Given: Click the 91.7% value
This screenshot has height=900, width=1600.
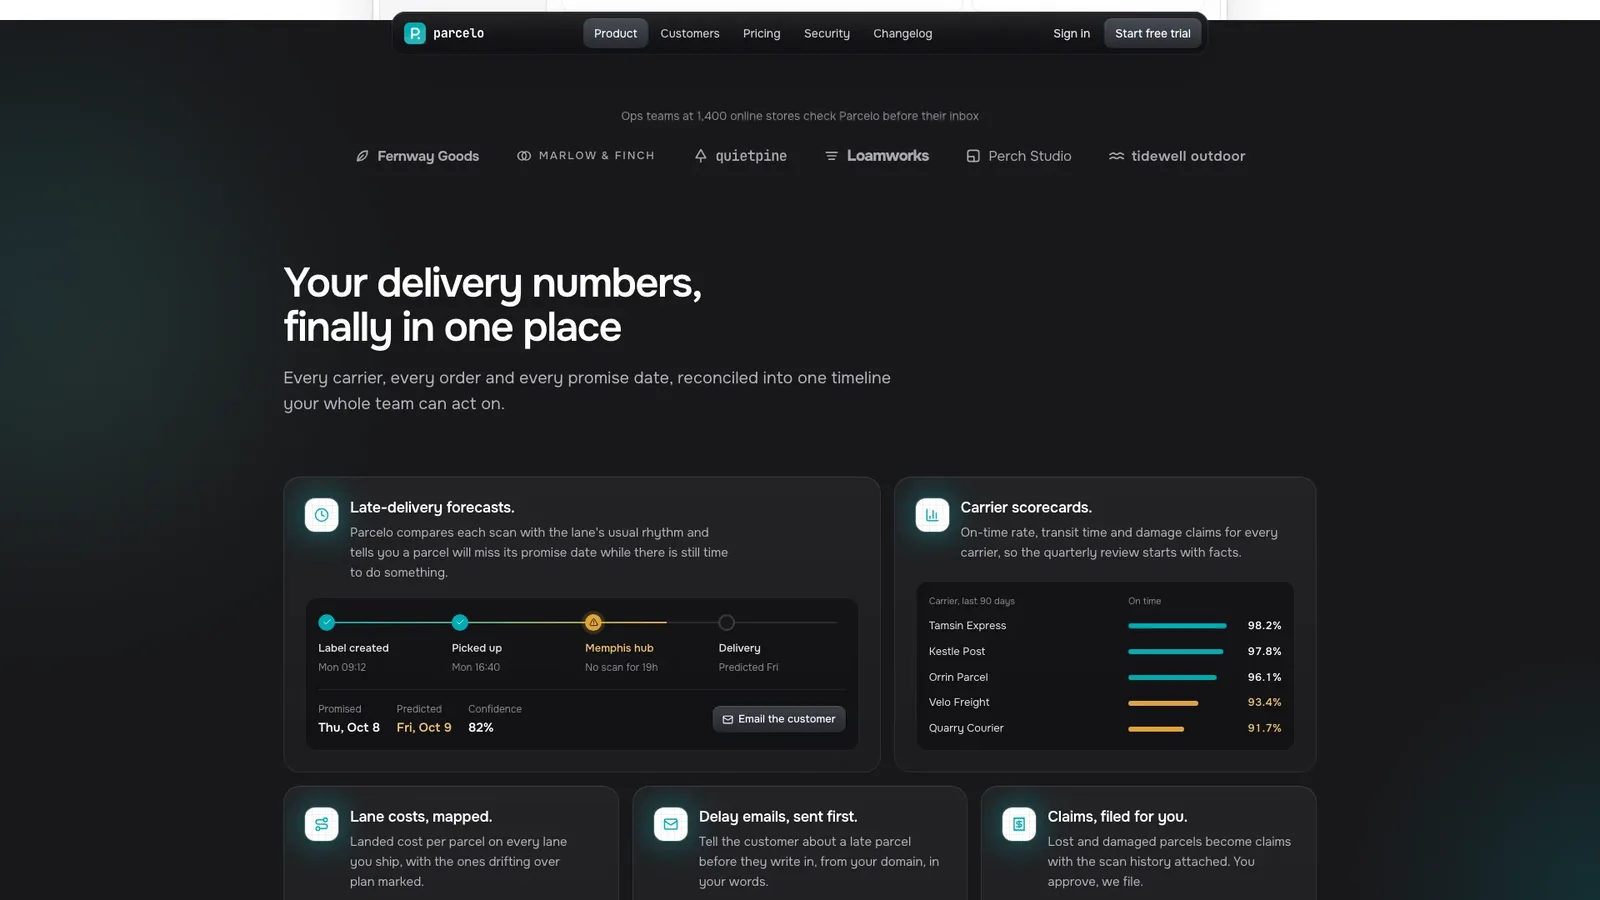Looking at the screenshot, I should (x=1264, y=729).
